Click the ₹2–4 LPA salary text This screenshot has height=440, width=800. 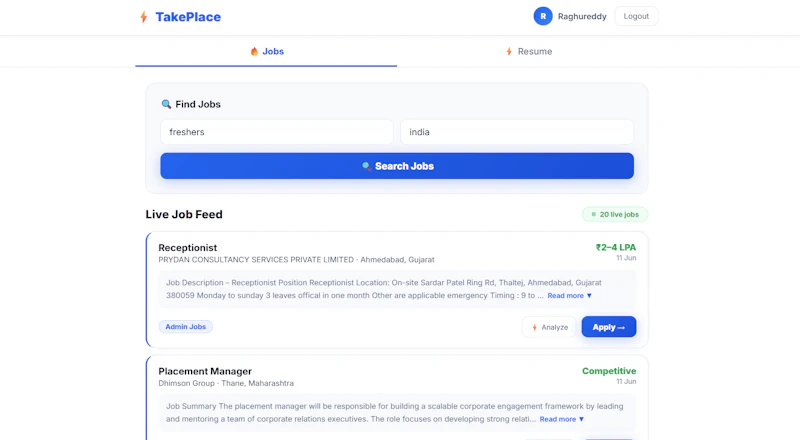tap(616, 248)
